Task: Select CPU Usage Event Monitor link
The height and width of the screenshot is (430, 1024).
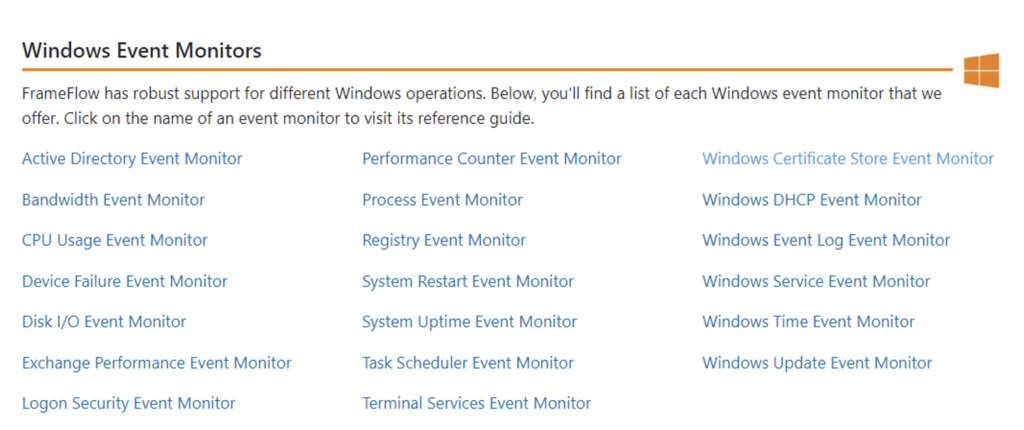Action: pos(115,240)
